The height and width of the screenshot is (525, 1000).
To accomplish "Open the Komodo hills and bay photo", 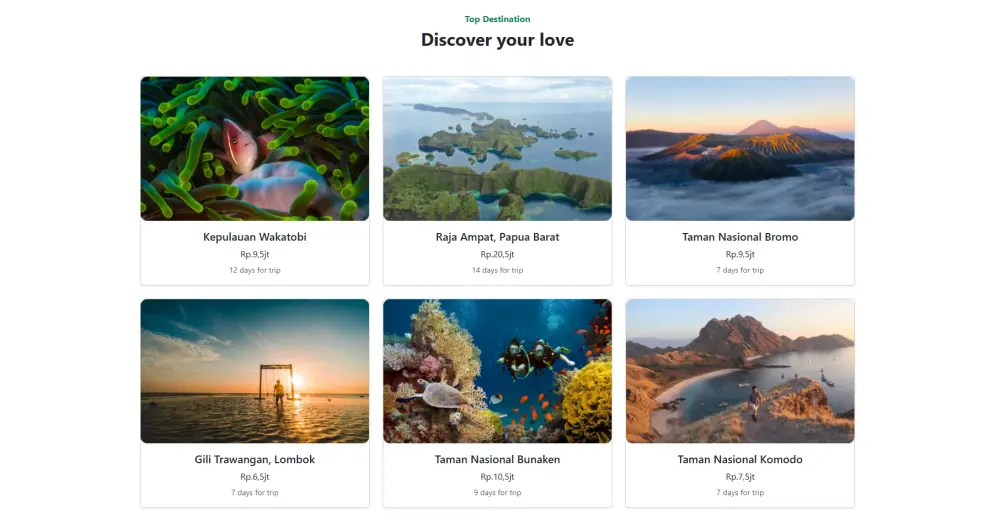I will pos(740,371).
